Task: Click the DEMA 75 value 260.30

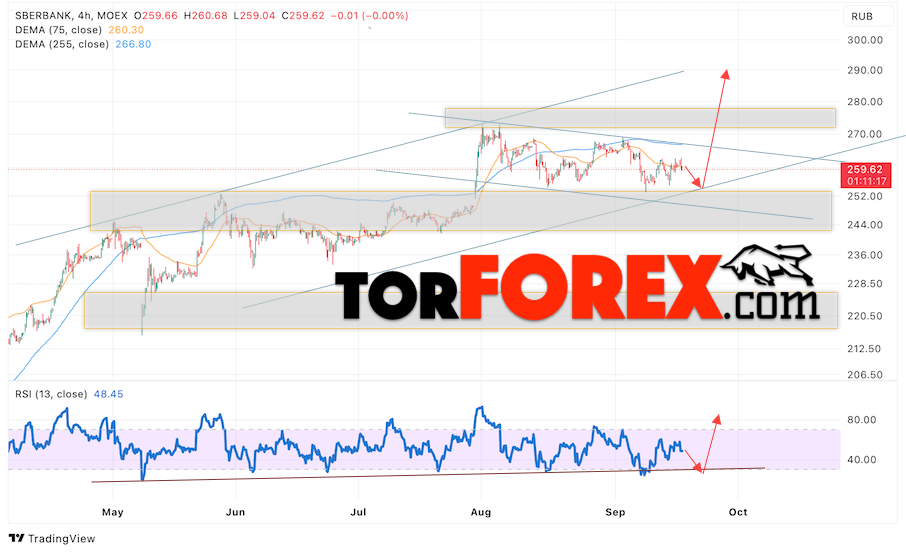Action: click(126, 30)
